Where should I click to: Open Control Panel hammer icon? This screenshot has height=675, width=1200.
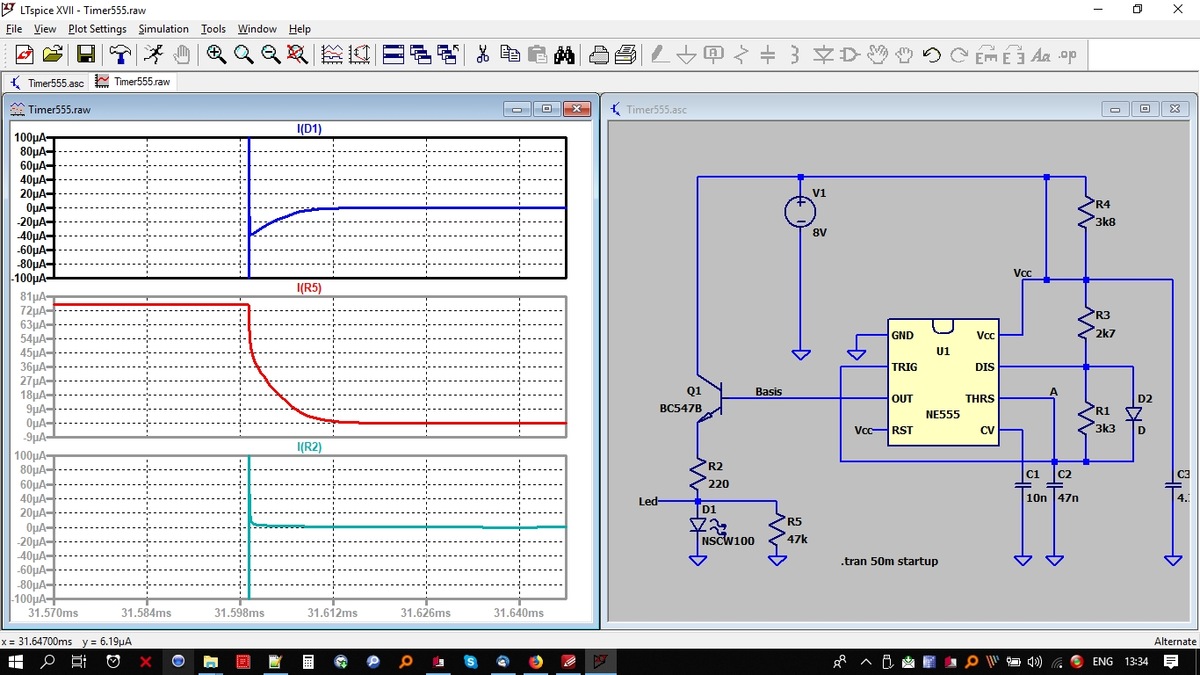119,54
